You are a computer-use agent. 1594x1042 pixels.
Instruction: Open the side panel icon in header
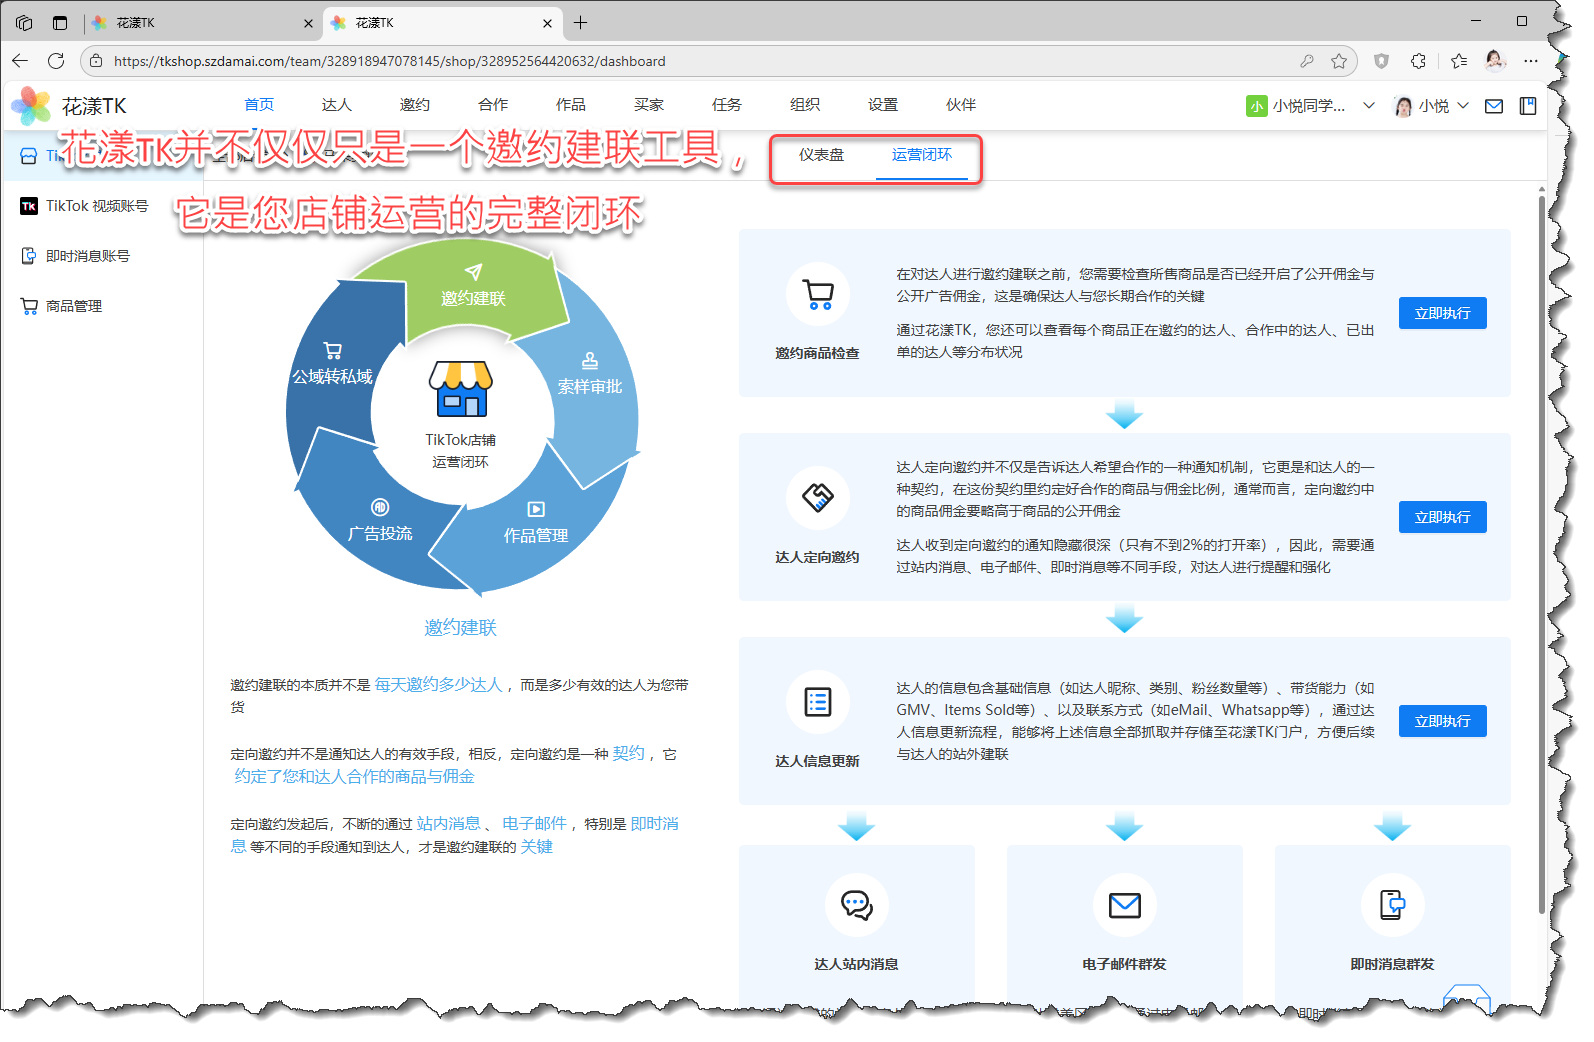pos(1527,106)
